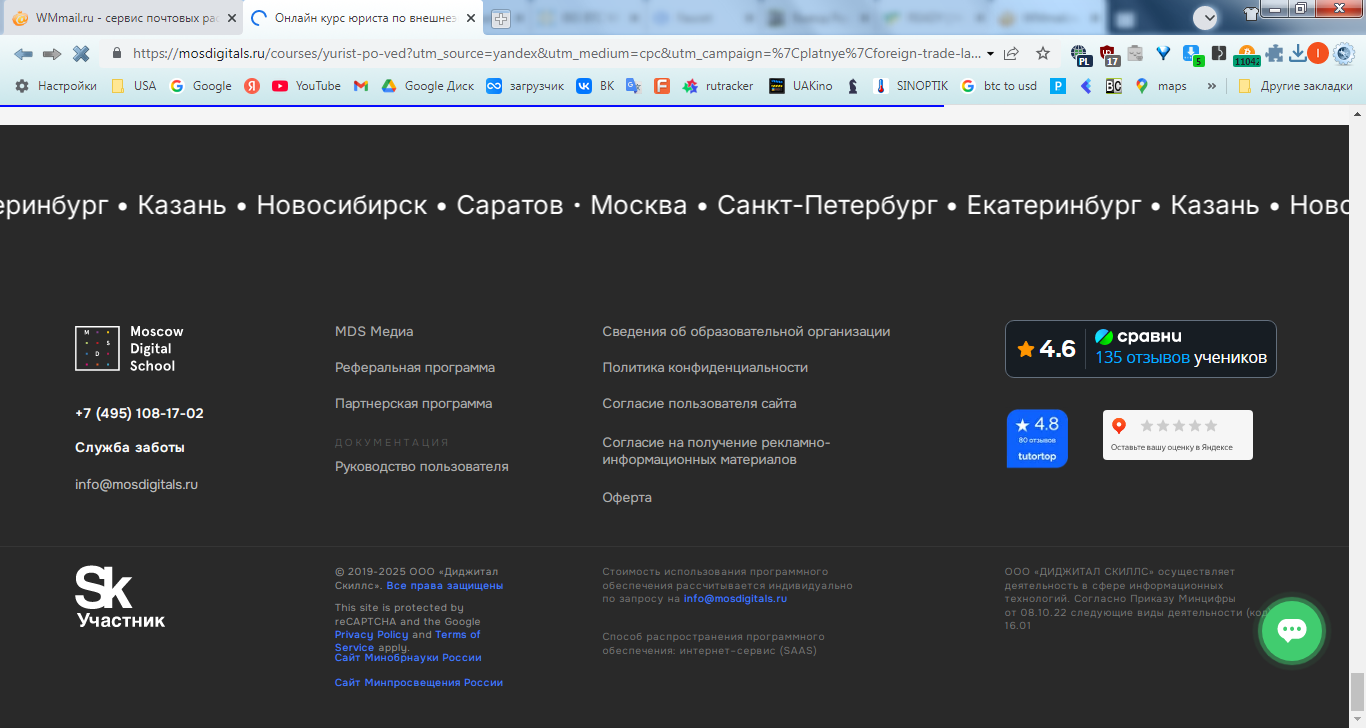
Task: Open the blue P bookmark icon
Action: (x=1057, y=86)
